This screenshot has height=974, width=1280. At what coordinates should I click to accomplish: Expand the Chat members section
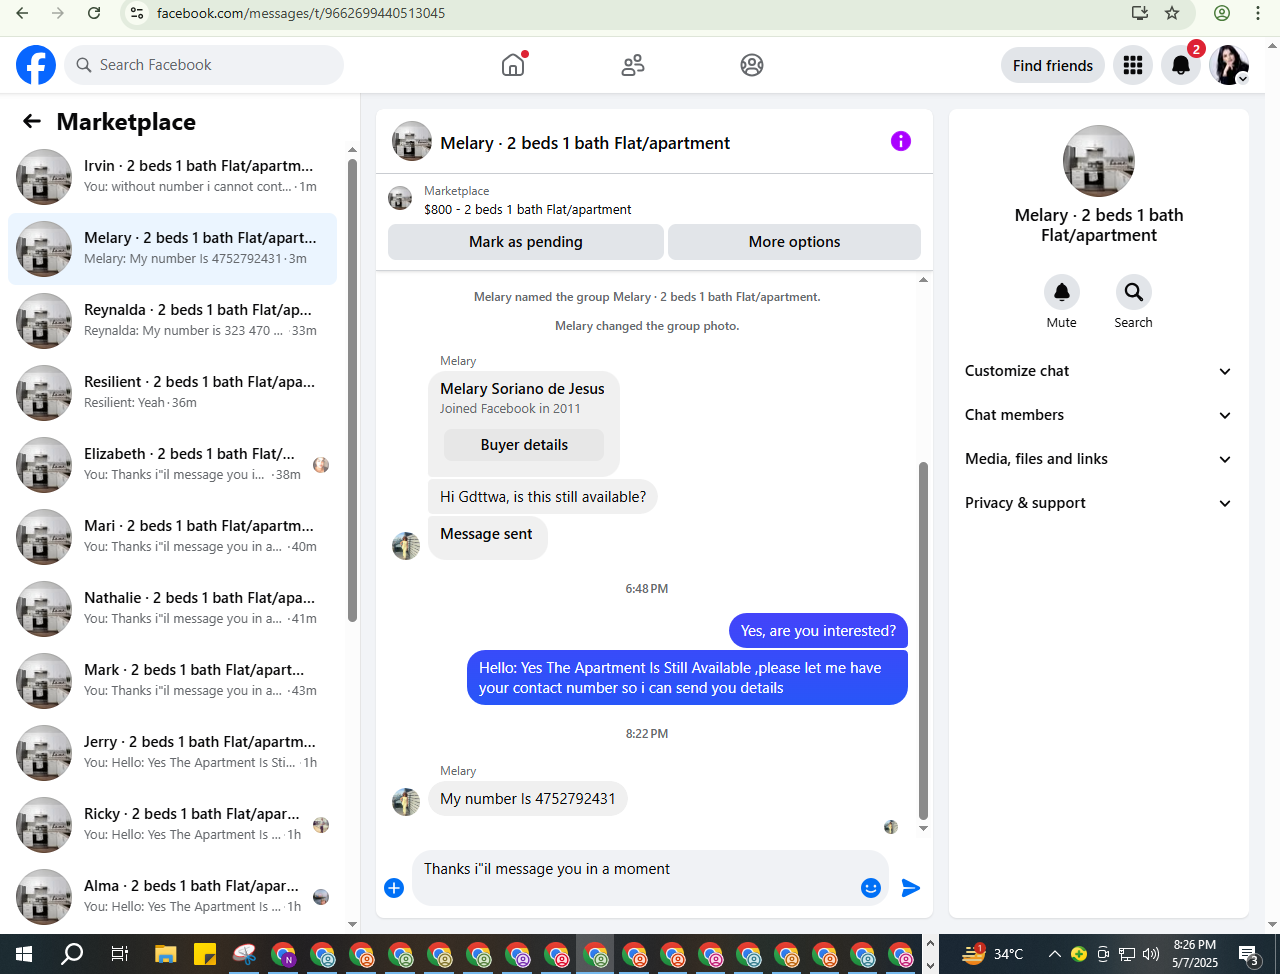coord(1098,415)
